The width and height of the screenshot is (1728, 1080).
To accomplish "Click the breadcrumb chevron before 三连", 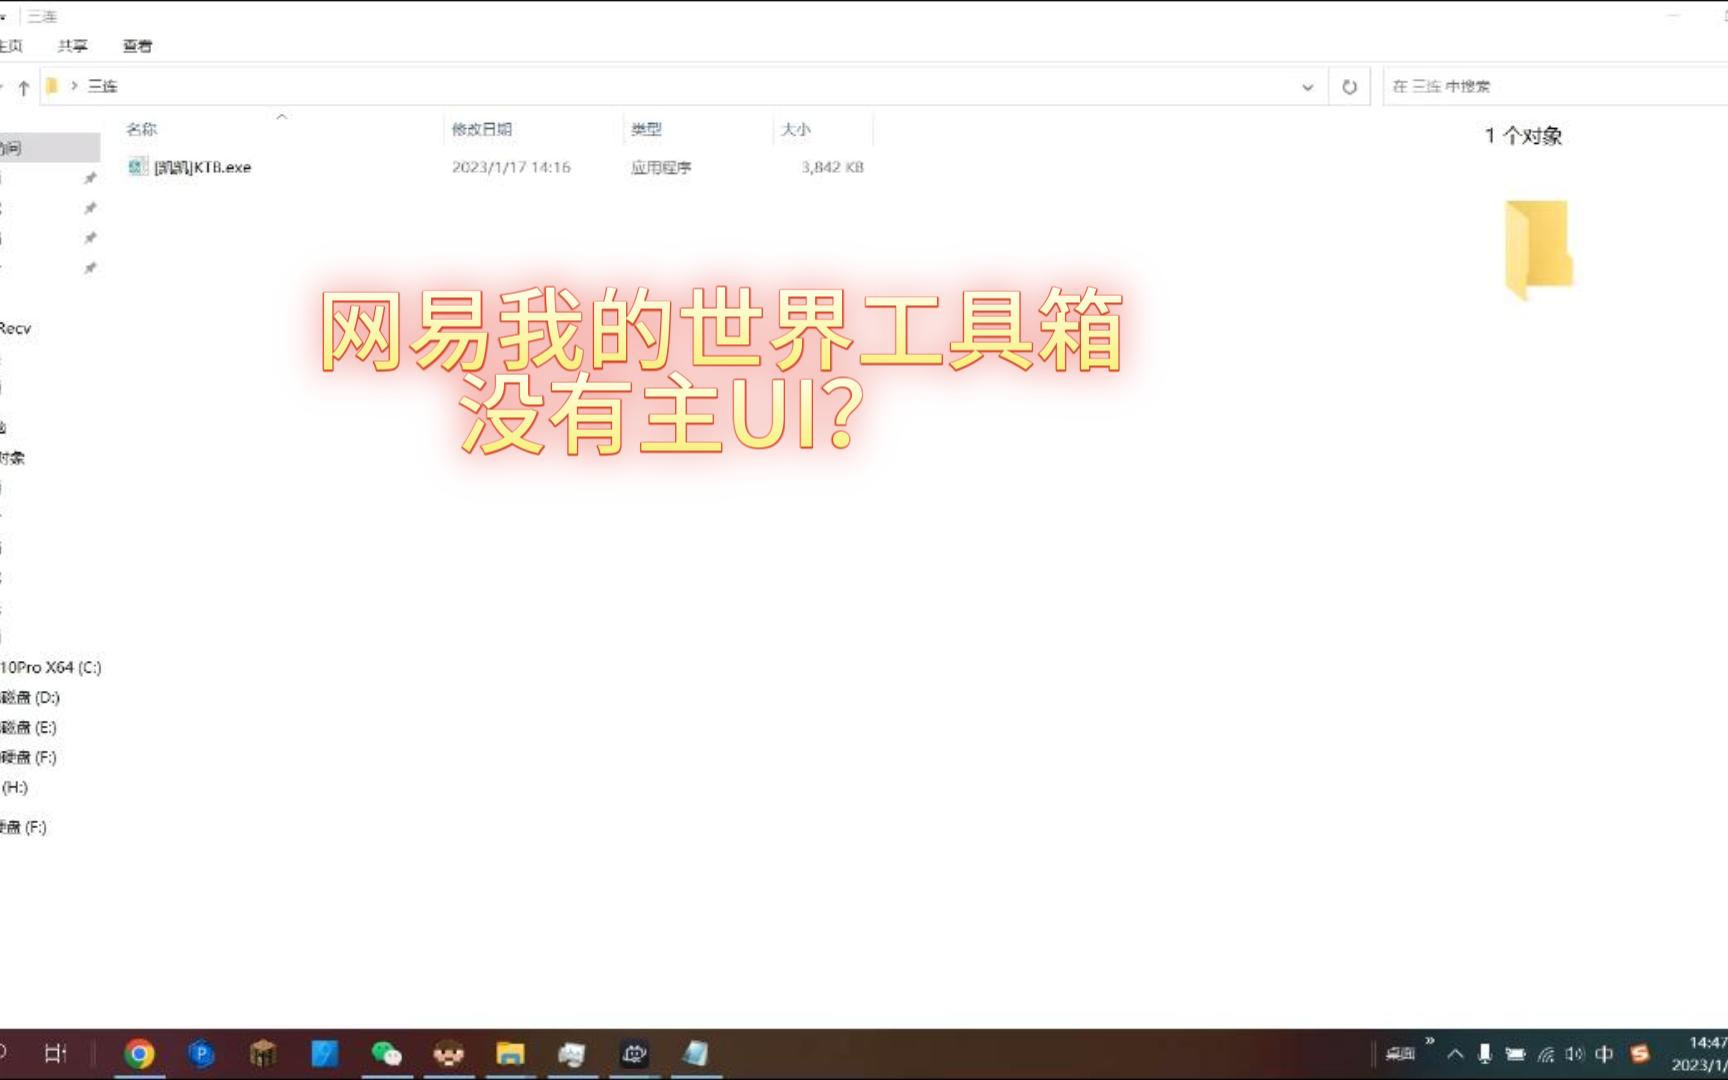I will pyautogui.click(x=74, y=86).
